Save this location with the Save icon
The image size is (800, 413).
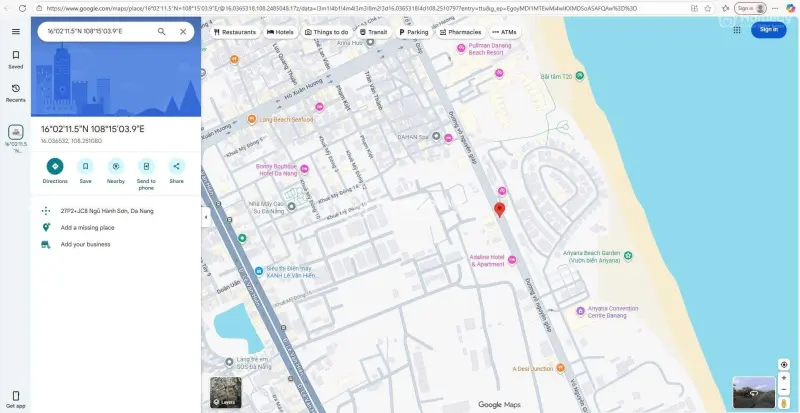click(x=85, y=166)
